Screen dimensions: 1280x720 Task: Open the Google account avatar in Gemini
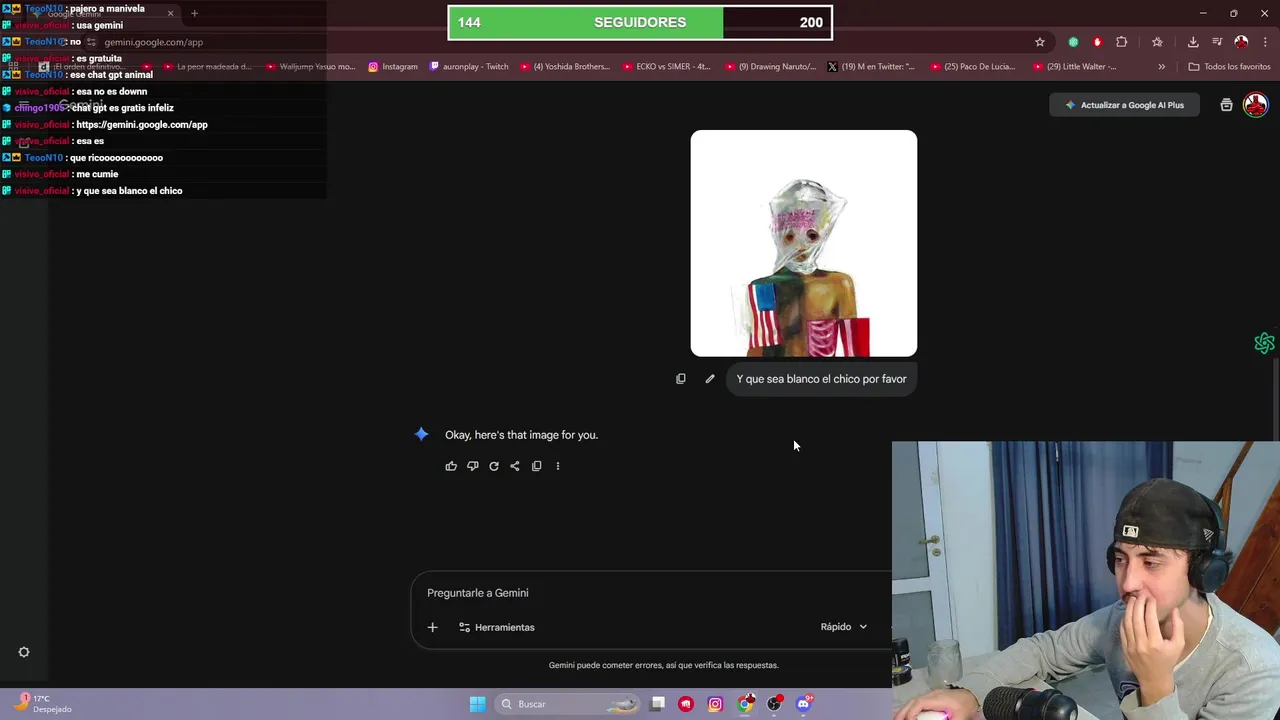(x=1255, y=104)
